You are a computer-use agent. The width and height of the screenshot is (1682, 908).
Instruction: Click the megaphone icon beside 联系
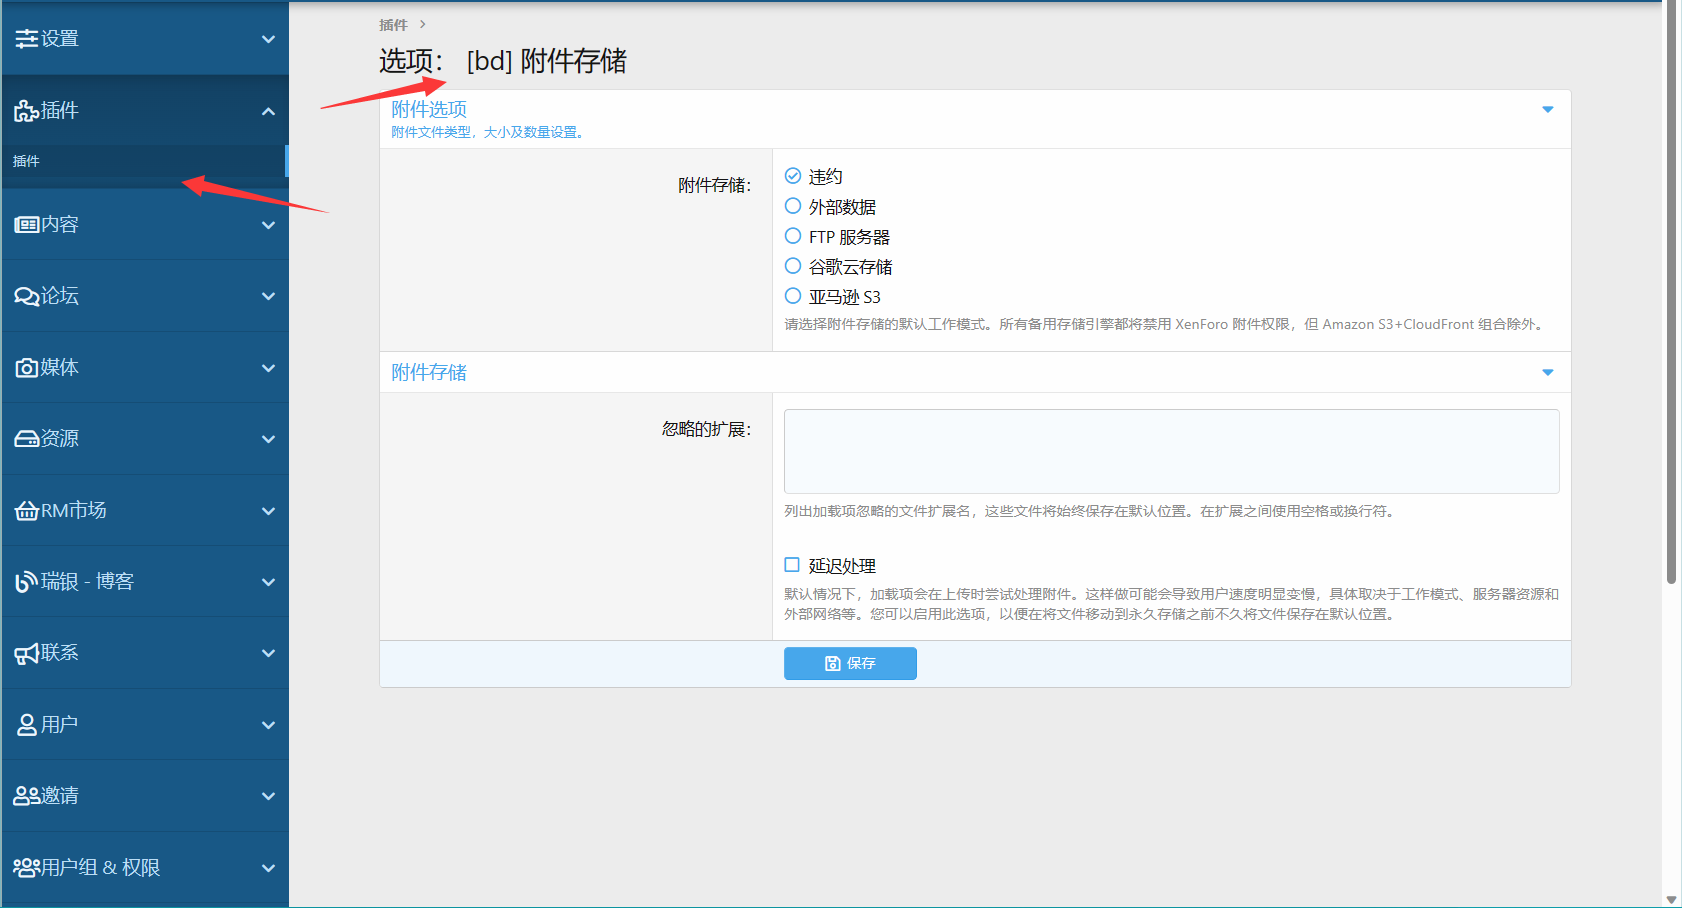click(26, 654)
